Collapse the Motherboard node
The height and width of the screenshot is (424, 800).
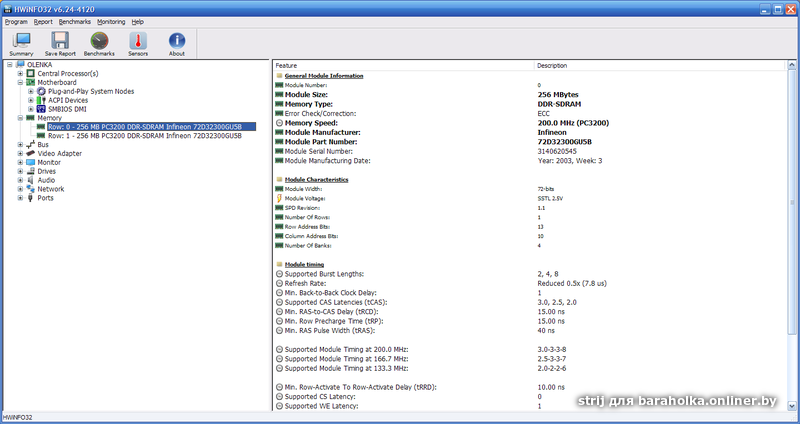pyautogui.click(x=20, y=83)
